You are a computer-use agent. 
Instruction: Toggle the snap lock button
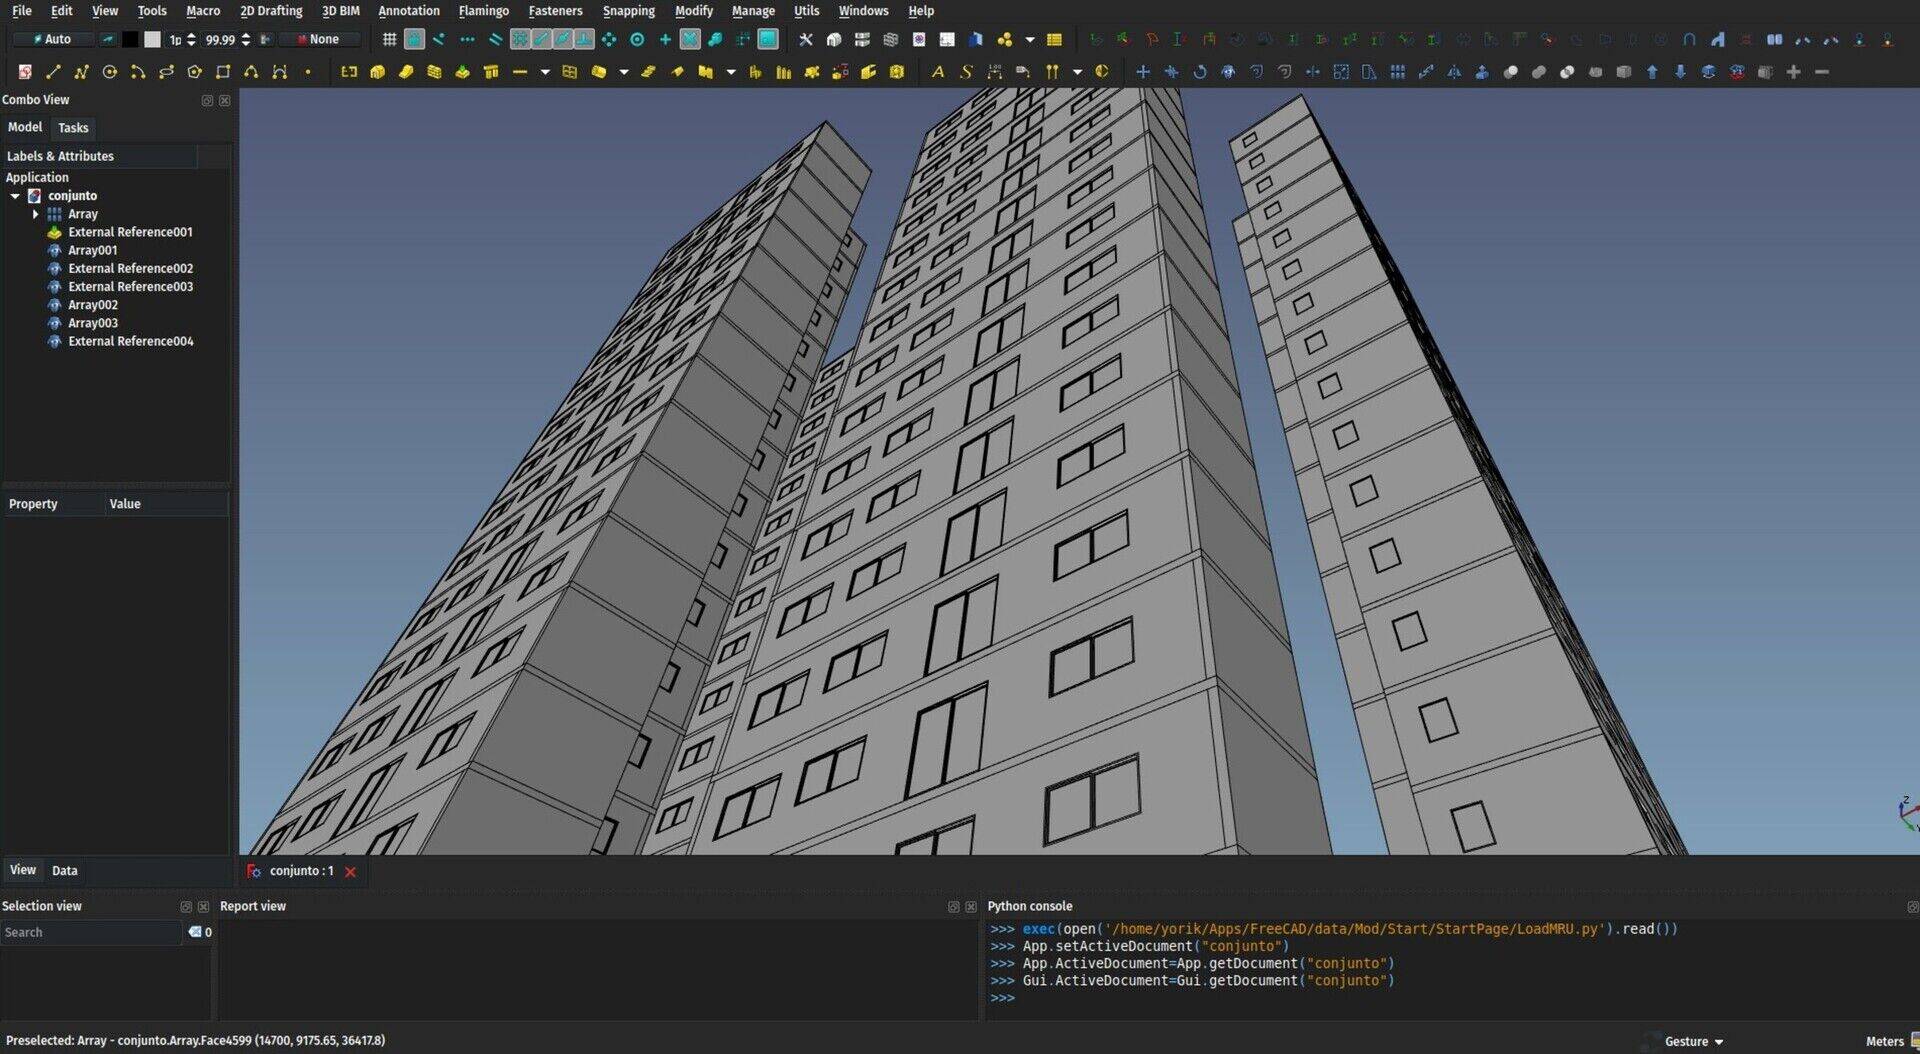[414, 40]
